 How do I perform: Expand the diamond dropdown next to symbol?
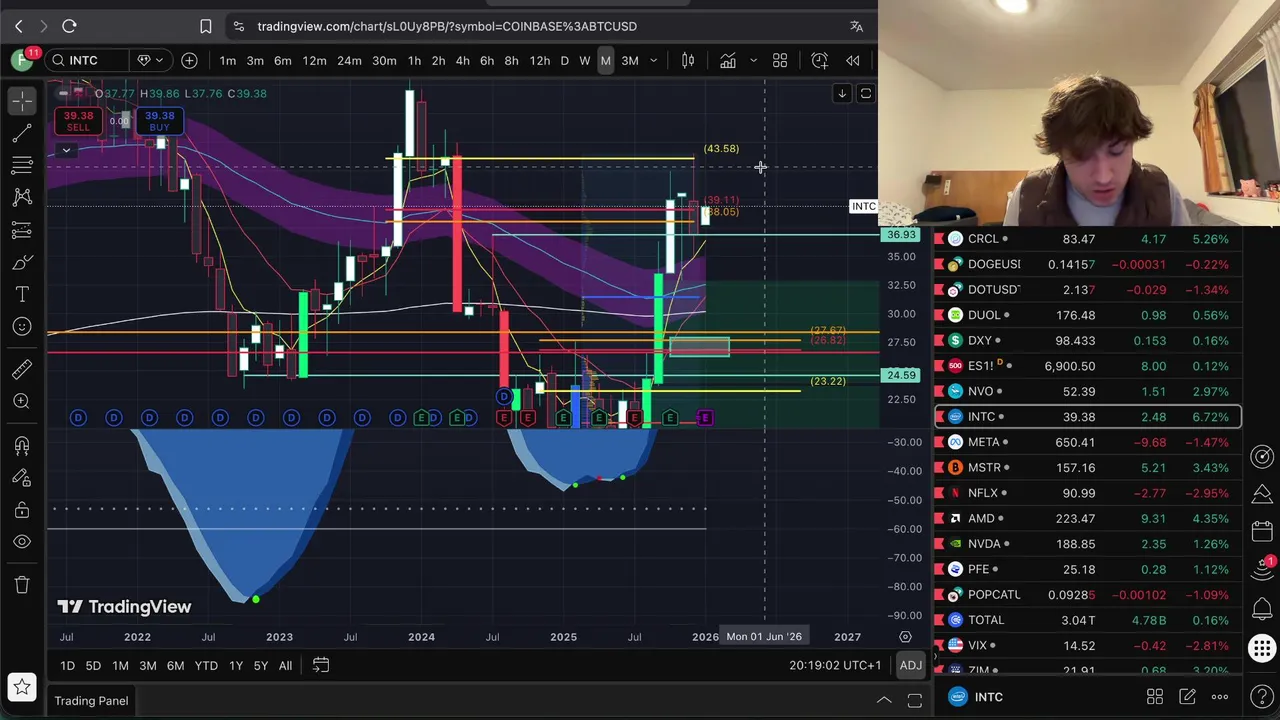150,61
